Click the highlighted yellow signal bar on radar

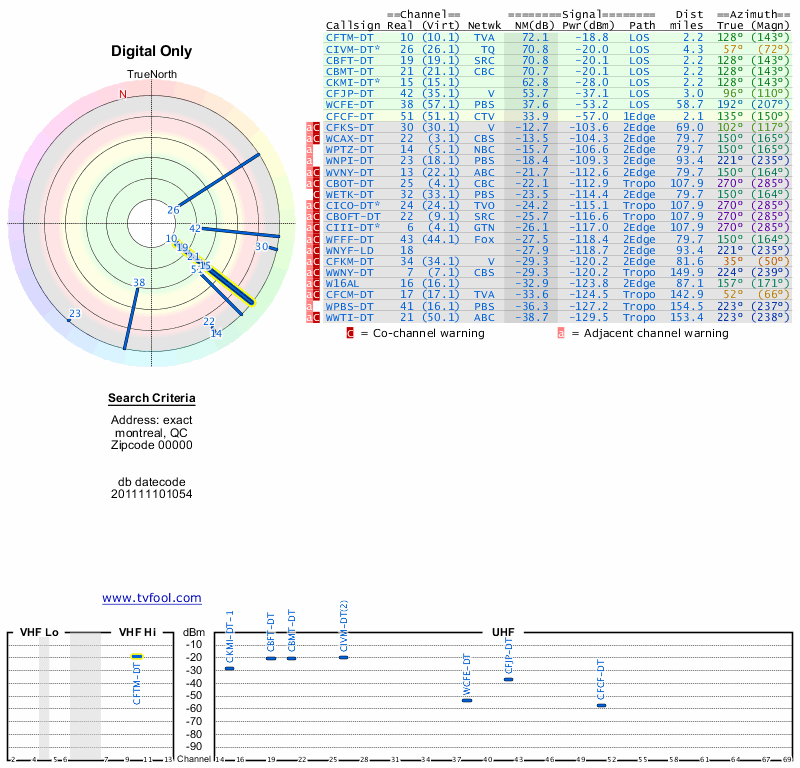pos(231,285)
